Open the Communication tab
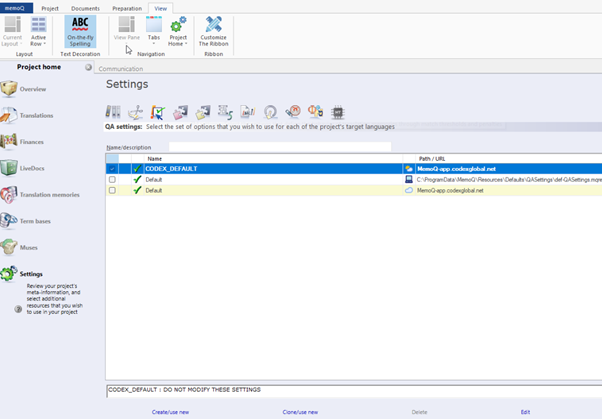 [121, 69]
